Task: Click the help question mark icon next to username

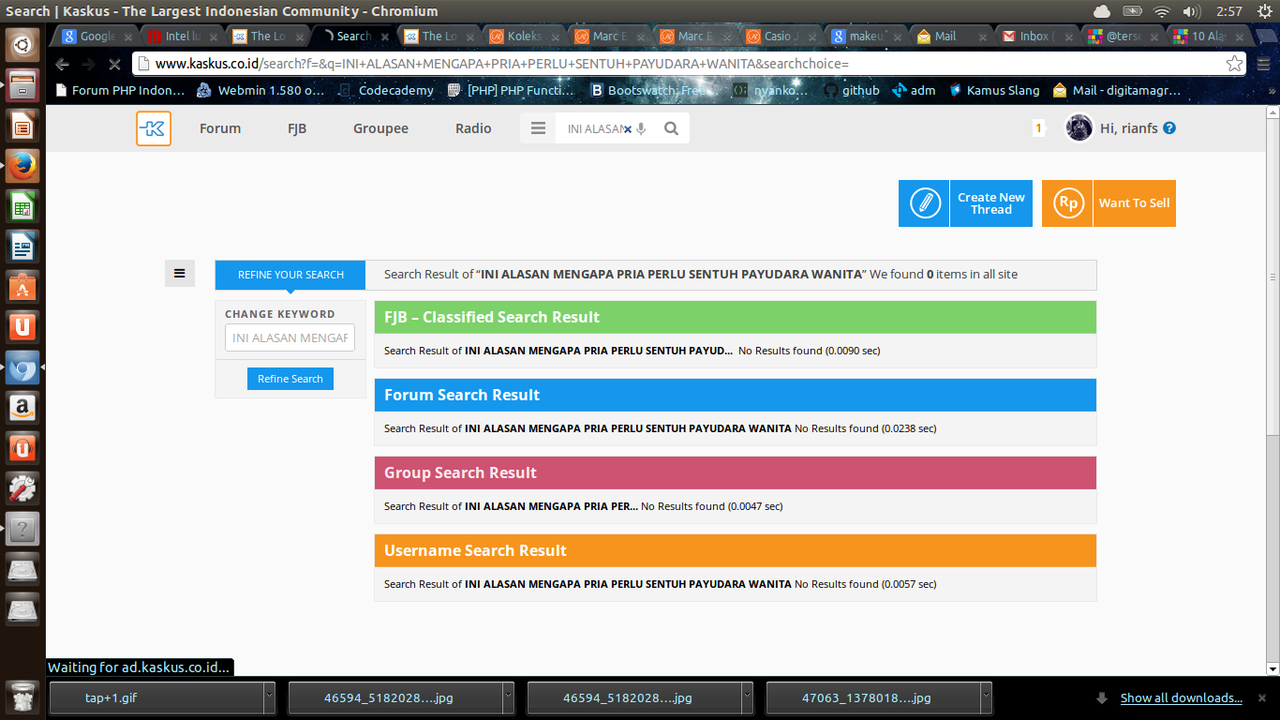Action: click(1170, 128)
